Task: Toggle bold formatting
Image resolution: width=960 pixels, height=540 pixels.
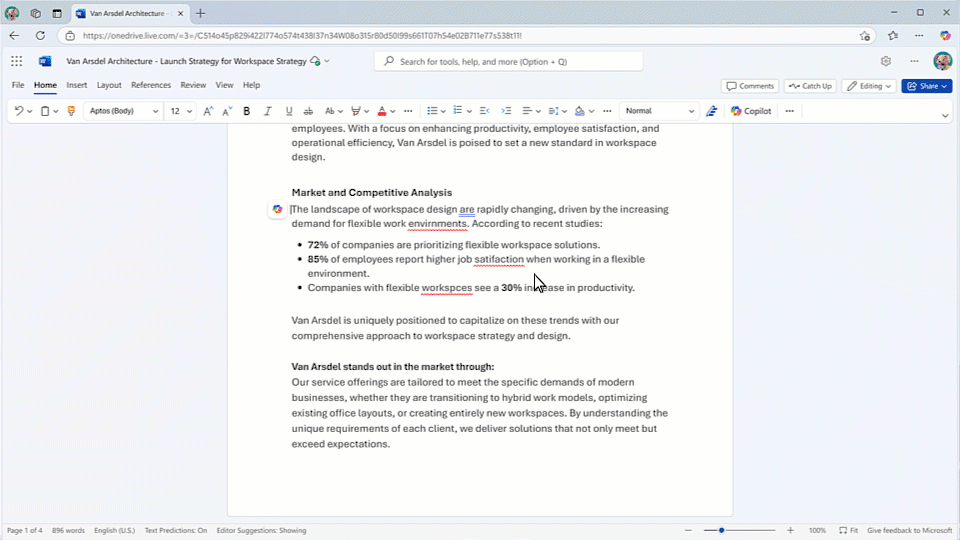Action: (246, 111)
